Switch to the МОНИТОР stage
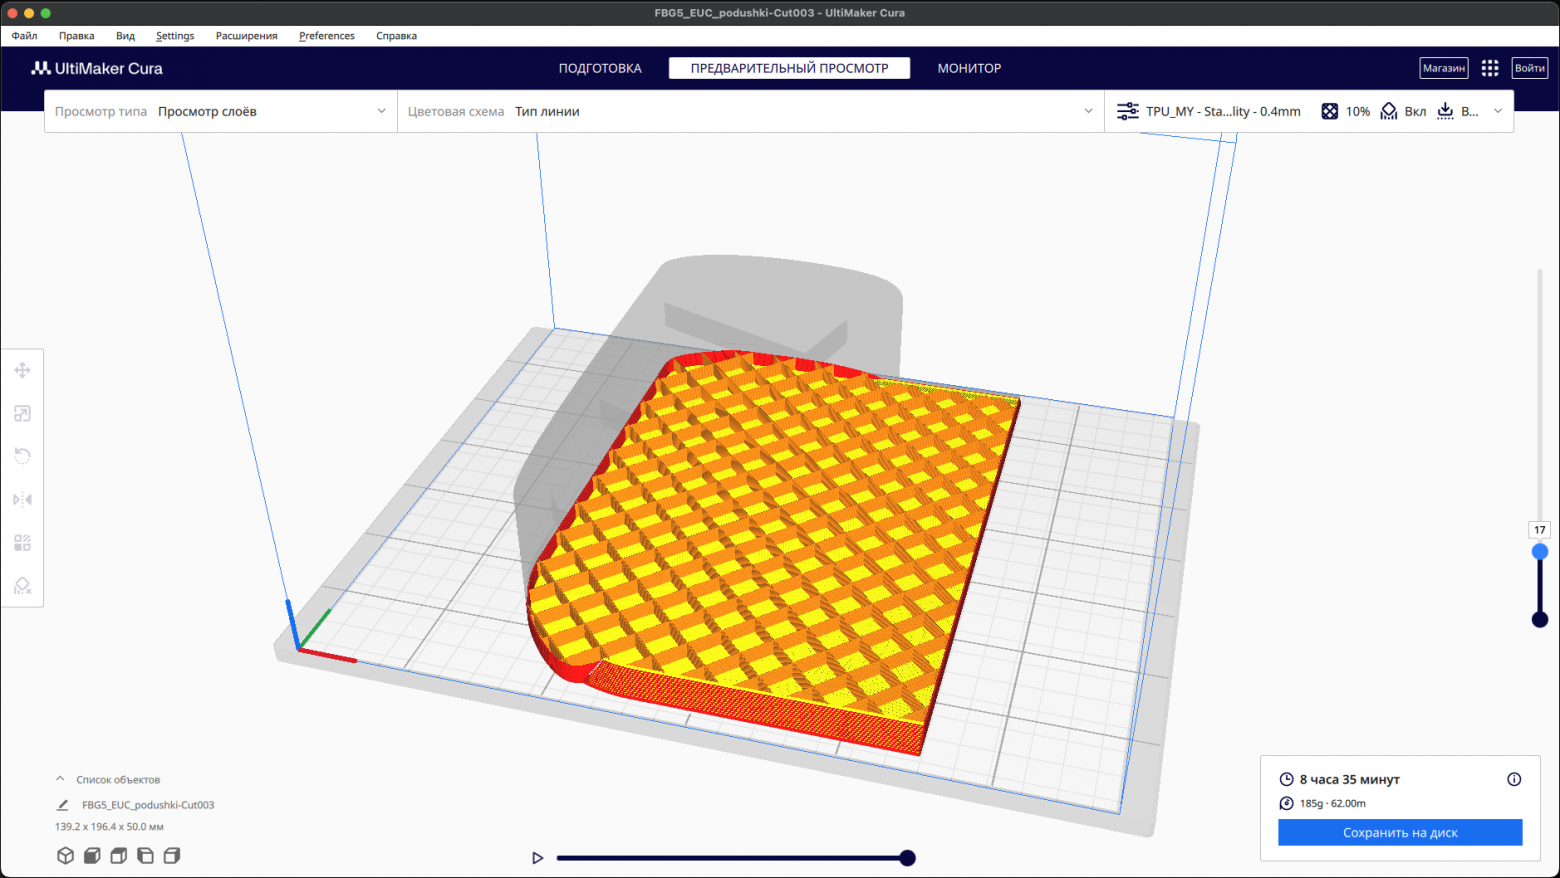Image resolution: width=1560 pixels, height=878 pixels. tap(969, 68)
